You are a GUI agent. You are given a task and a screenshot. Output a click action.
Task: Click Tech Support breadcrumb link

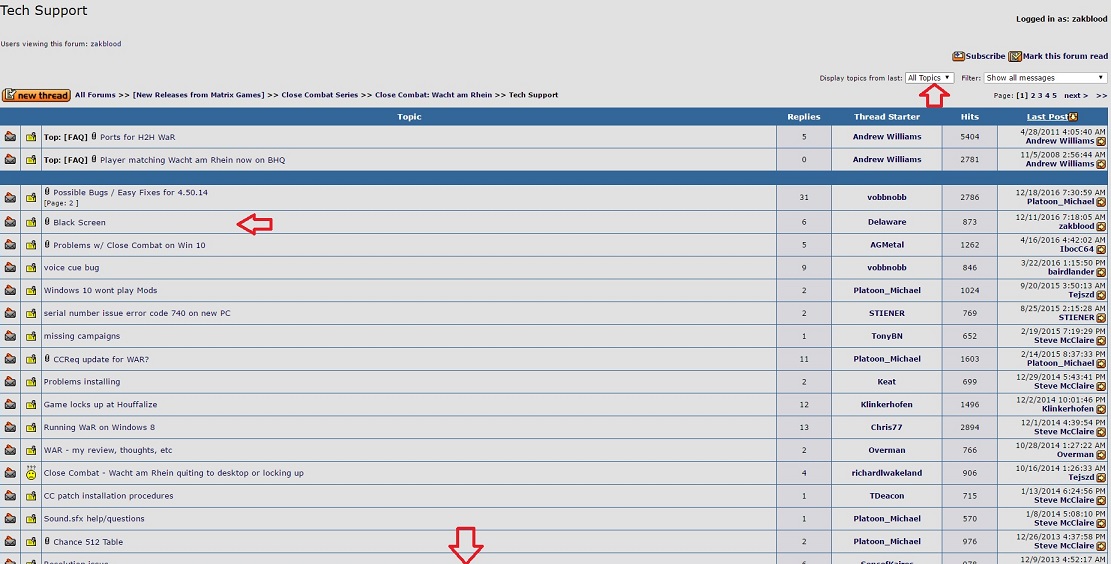[534, 95]
